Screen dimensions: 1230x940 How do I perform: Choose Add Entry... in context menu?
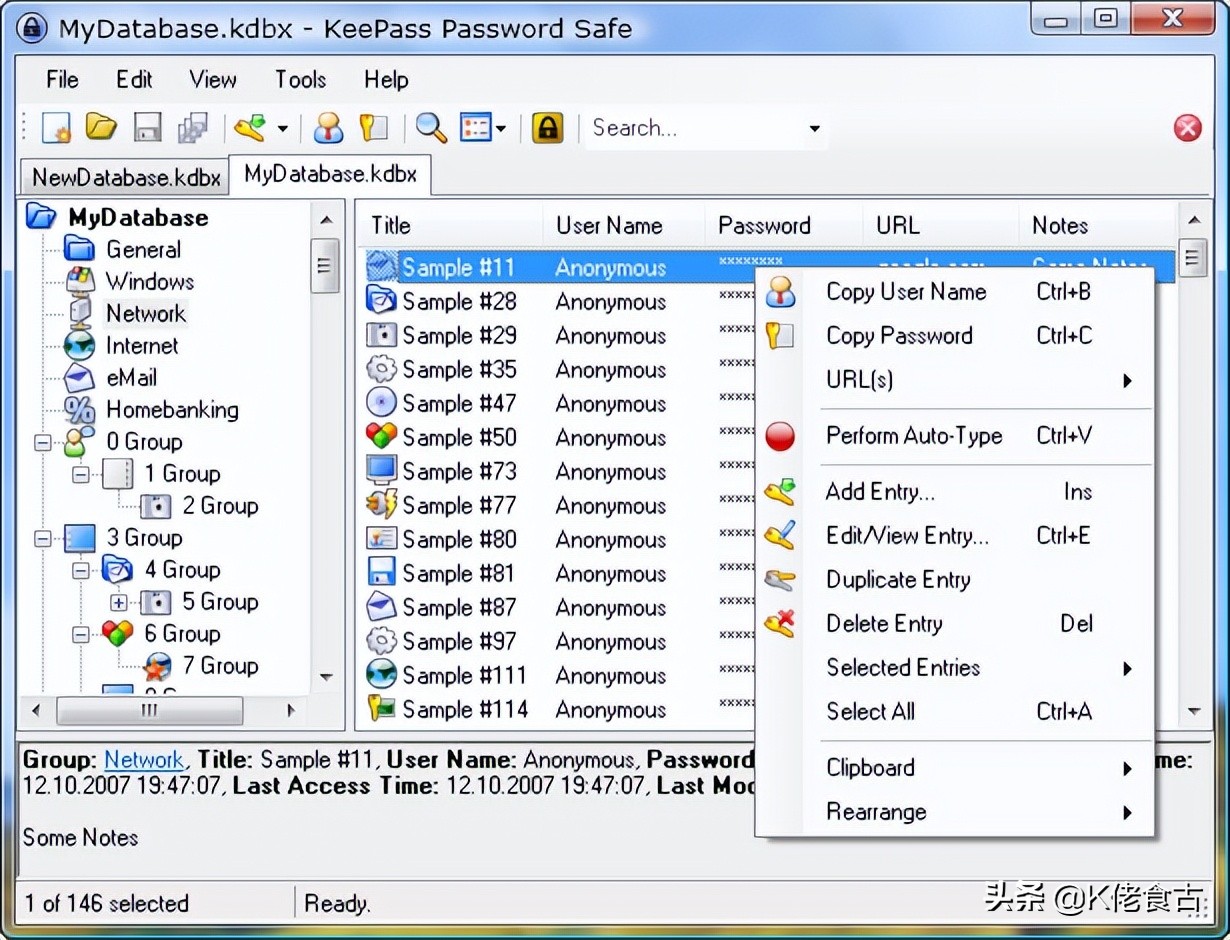(954, 492)
